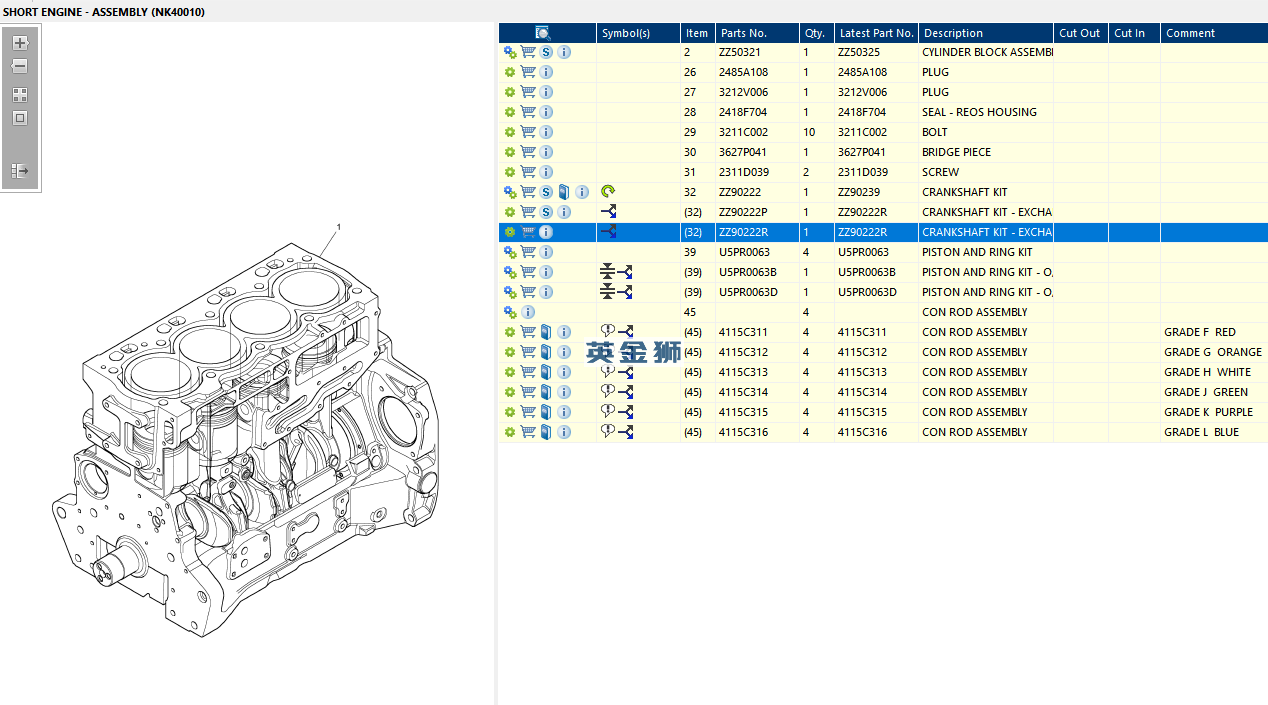Click the magnifier search icon in table header

(x=543, y=33)
